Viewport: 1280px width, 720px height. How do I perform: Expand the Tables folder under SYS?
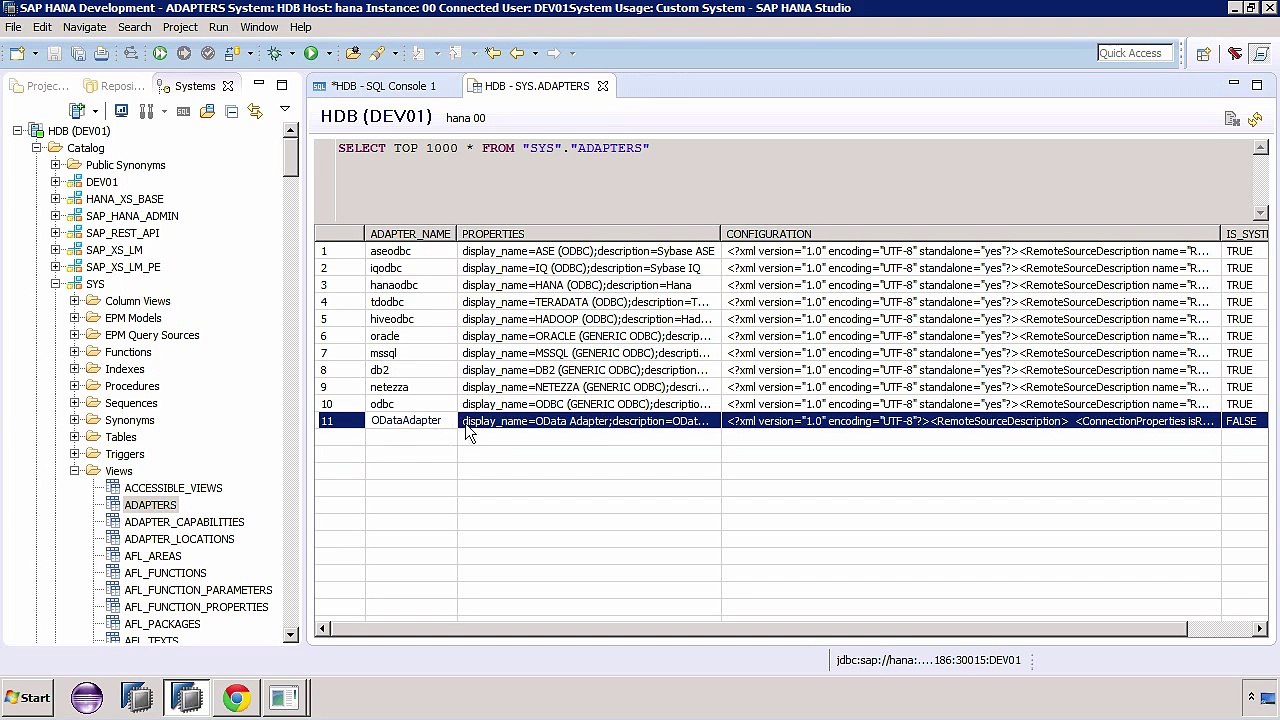75,437
